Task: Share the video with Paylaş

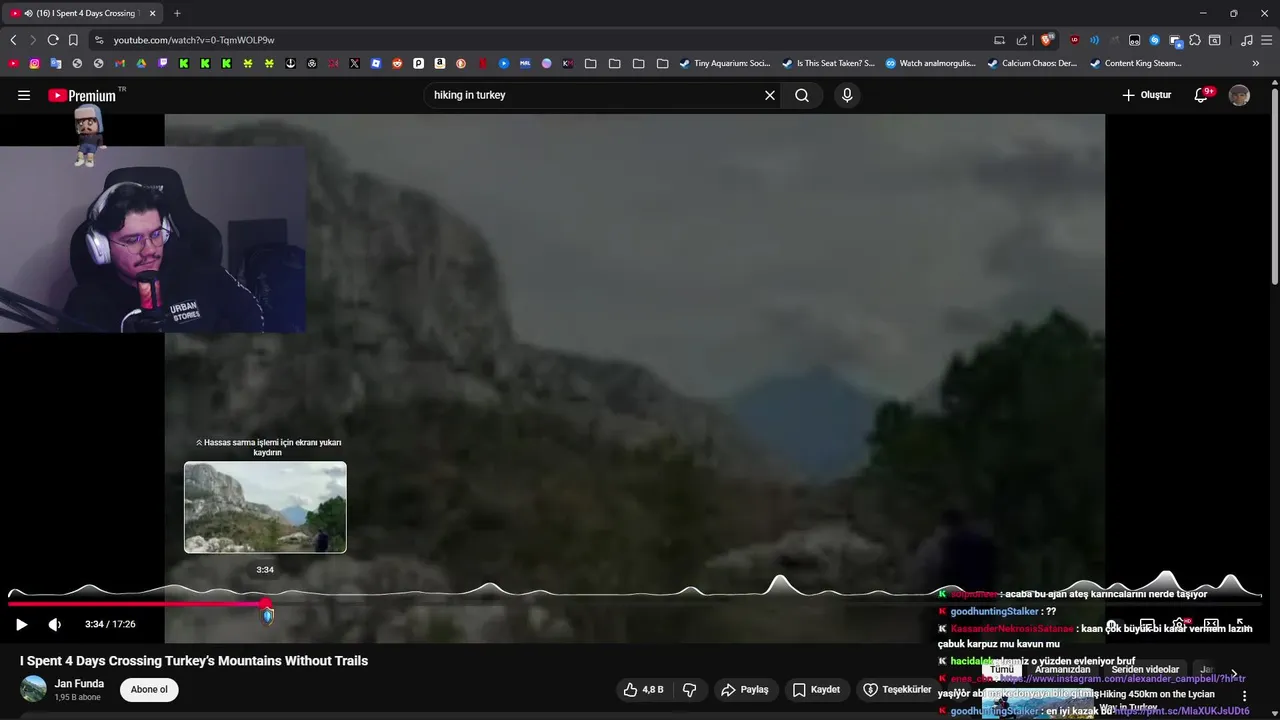Action: (745, 690)
